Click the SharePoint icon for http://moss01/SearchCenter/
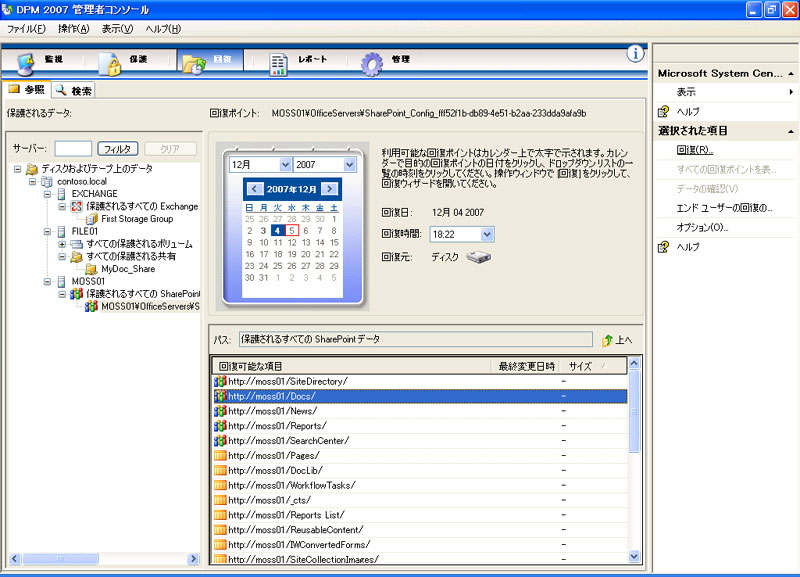The height and width of the screenshot is (577, 800). (x=220, y=441)
